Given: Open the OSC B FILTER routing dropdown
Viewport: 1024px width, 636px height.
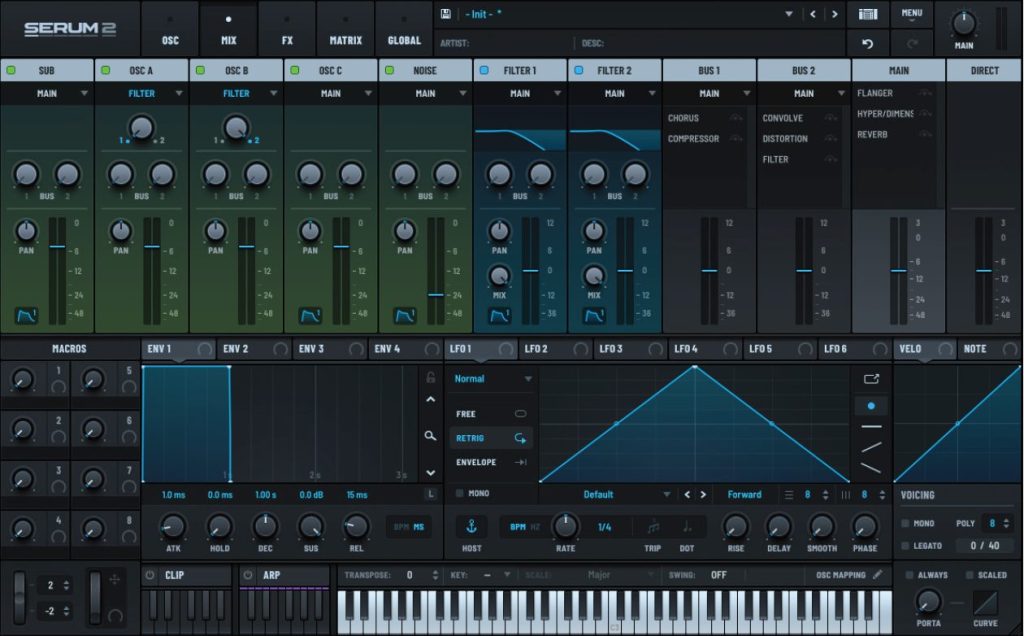Looking at the screenshot, I should coord(236,93).
